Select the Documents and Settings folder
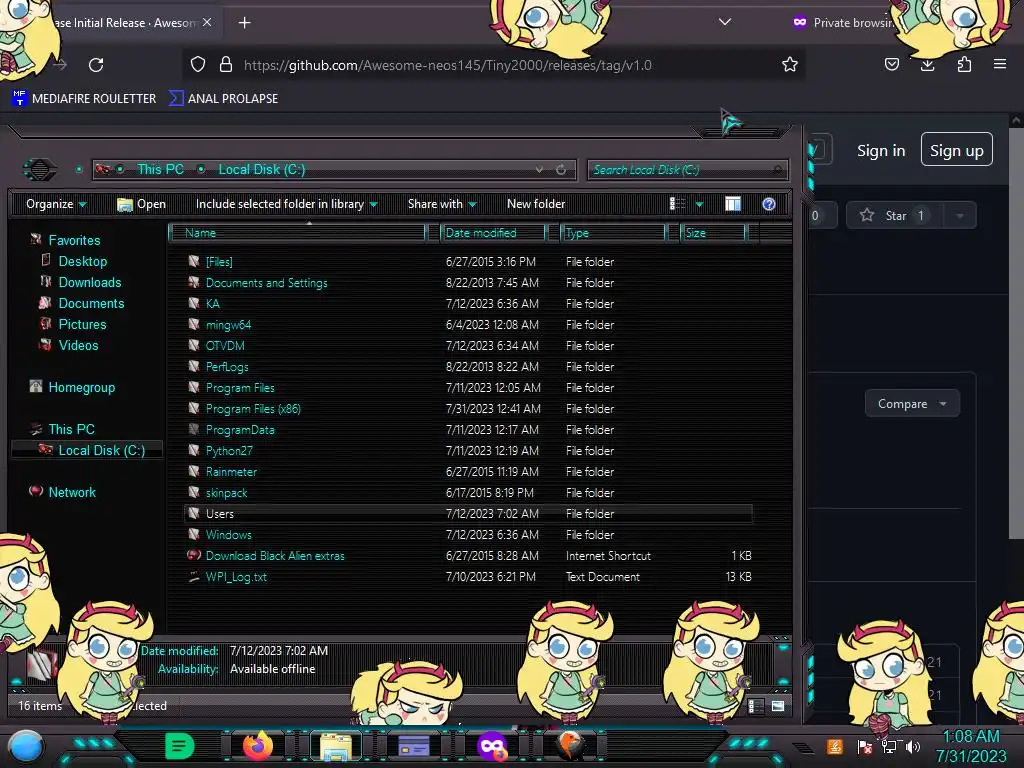Viewport: 1024px width, 768px height. coord(266,283)
